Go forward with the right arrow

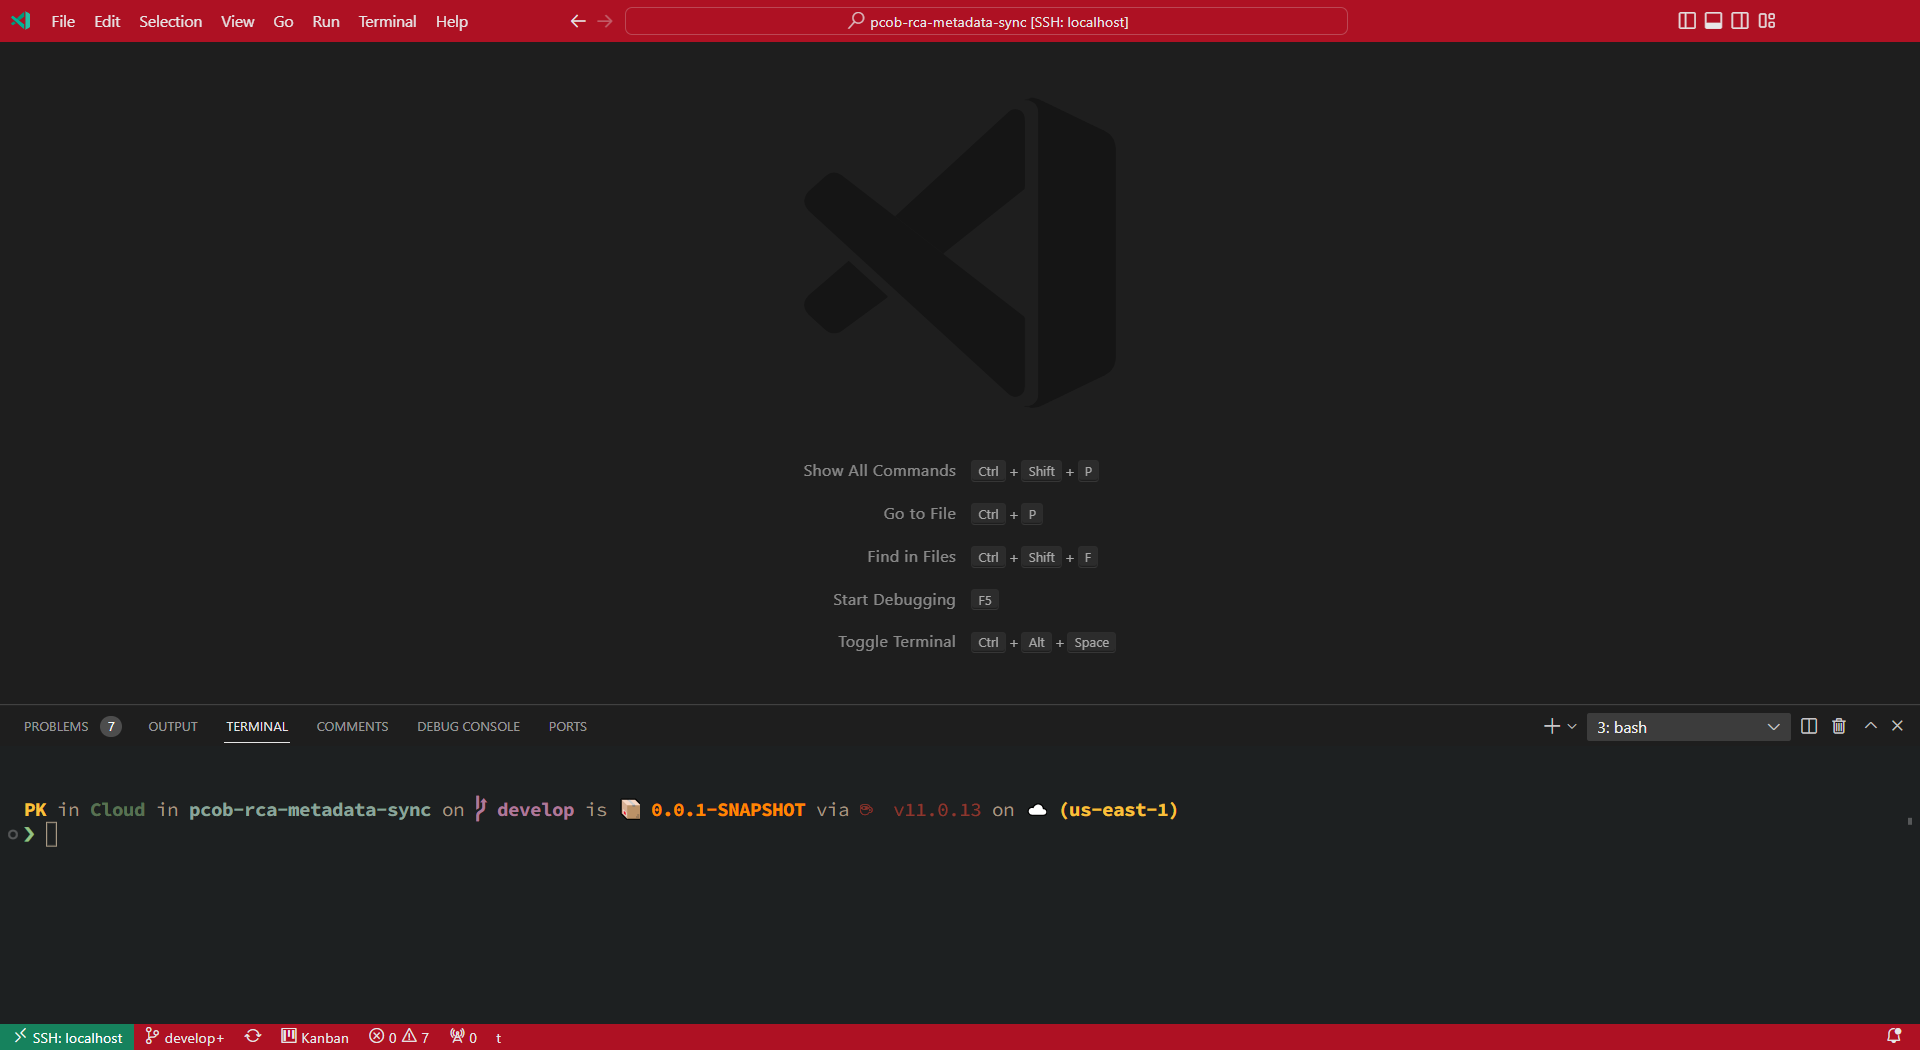click(605, 21)
